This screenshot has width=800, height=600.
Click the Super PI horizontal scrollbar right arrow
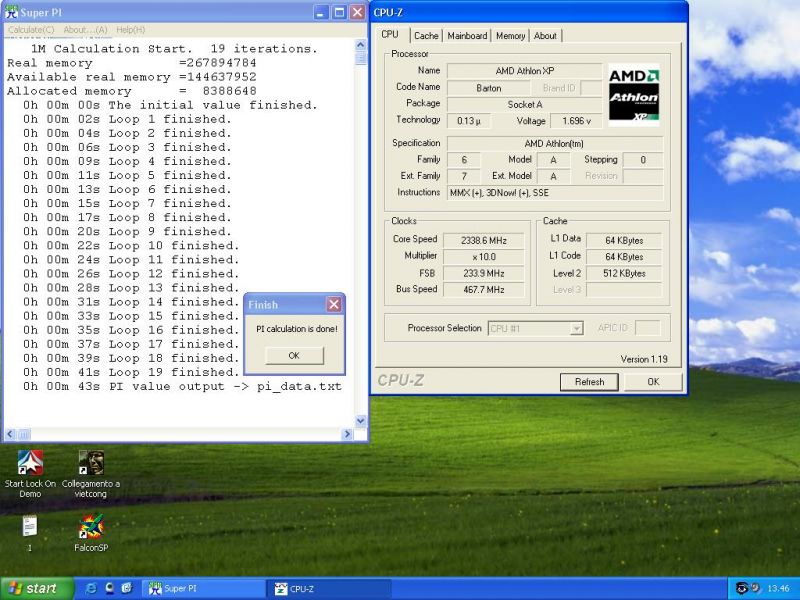[347, 434]
